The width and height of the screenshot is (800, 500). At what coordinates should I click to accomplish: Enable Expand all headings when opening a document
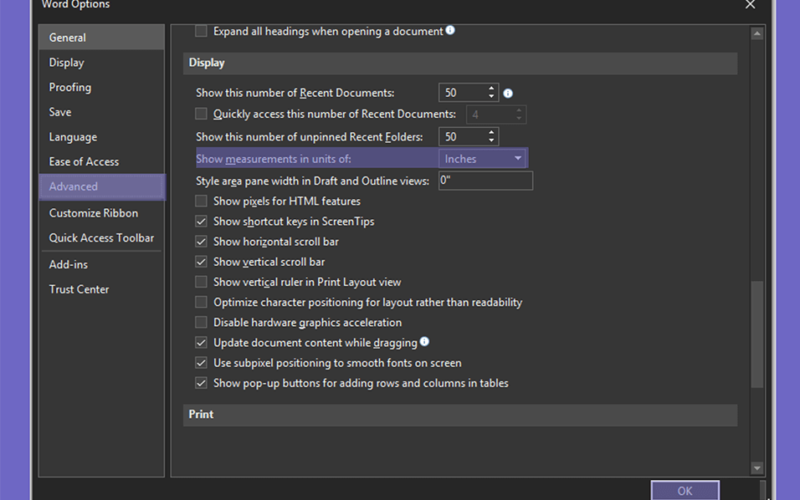(201, 31)
